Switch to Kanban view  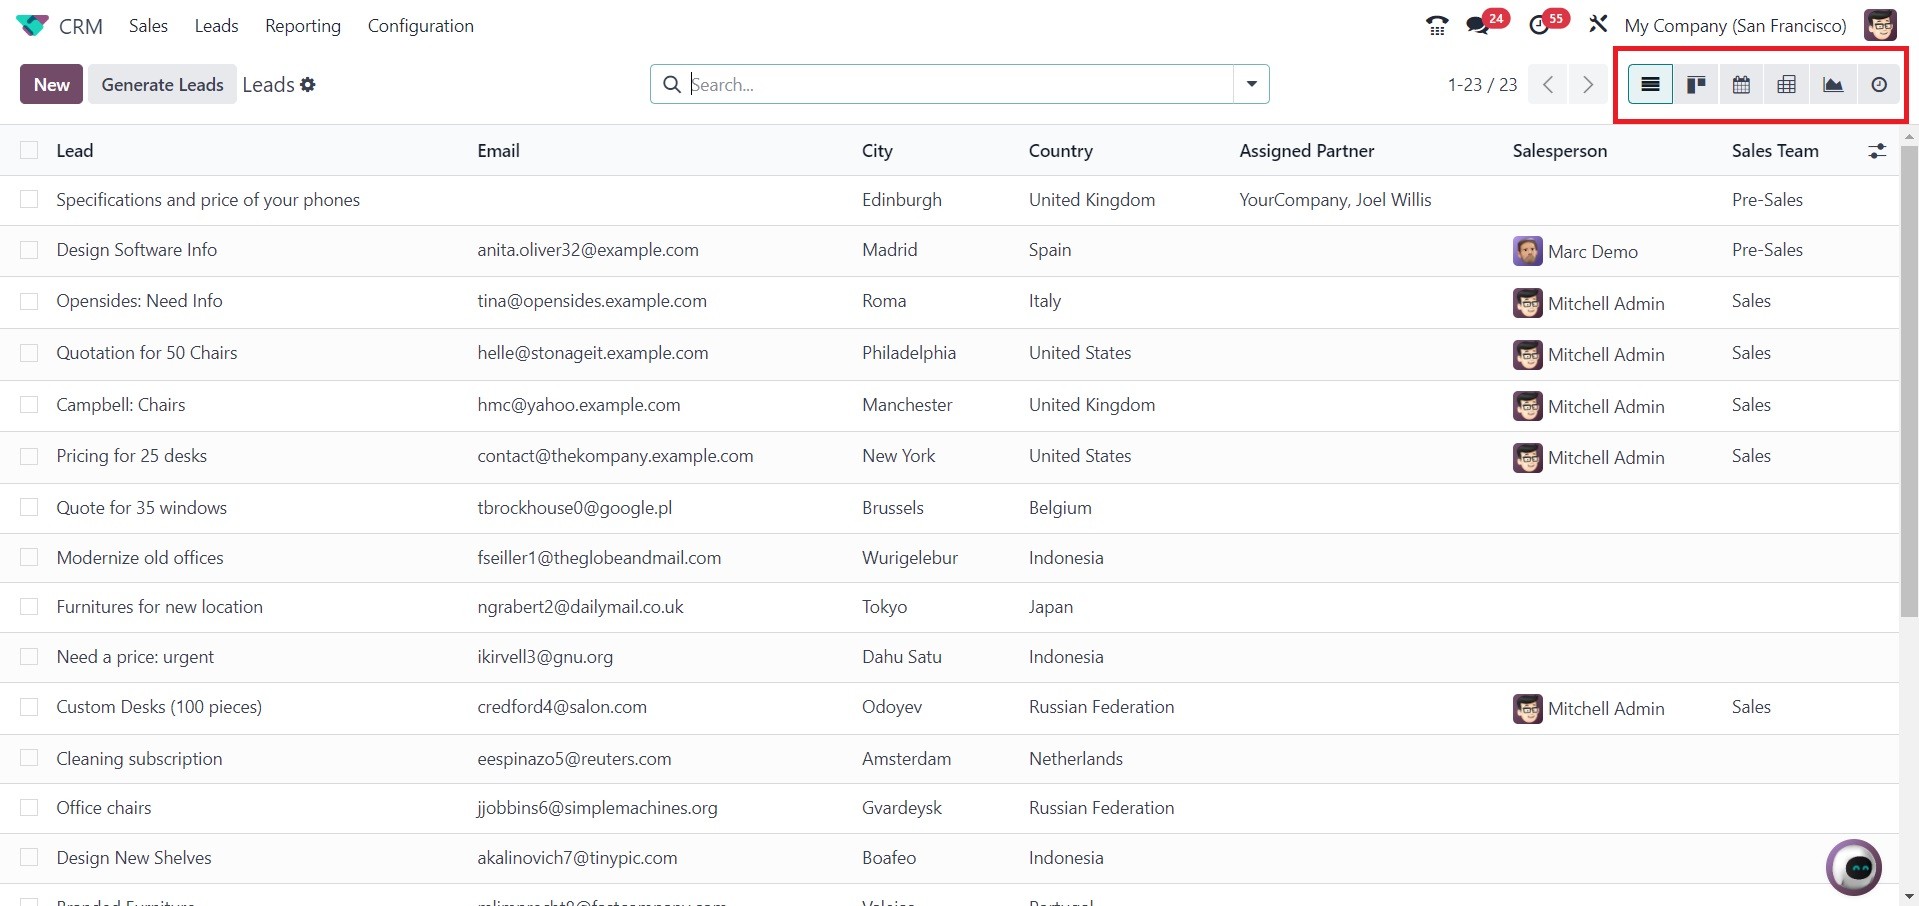click(1696, 85)
